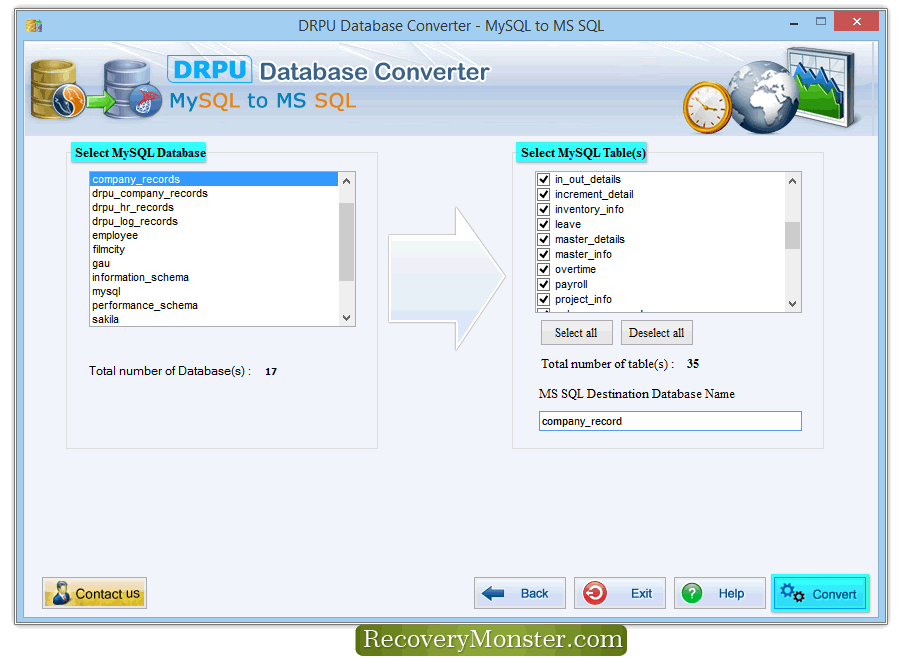Click the MS SQL Destination Database Name field
Viewport: 900px width, 658px height.
coord(670,421)
